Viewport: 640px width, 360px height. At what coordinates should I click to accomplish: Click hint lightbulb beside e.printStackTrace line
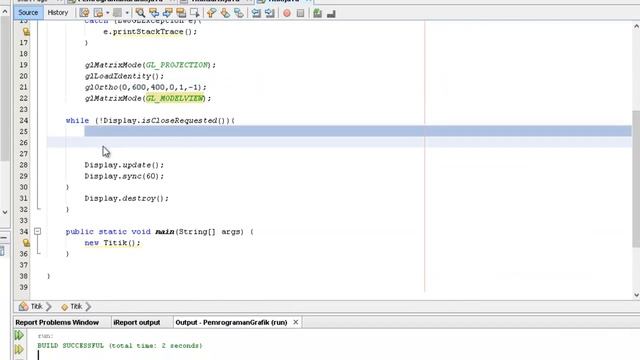pyautogui.click(x=26, y=31)
